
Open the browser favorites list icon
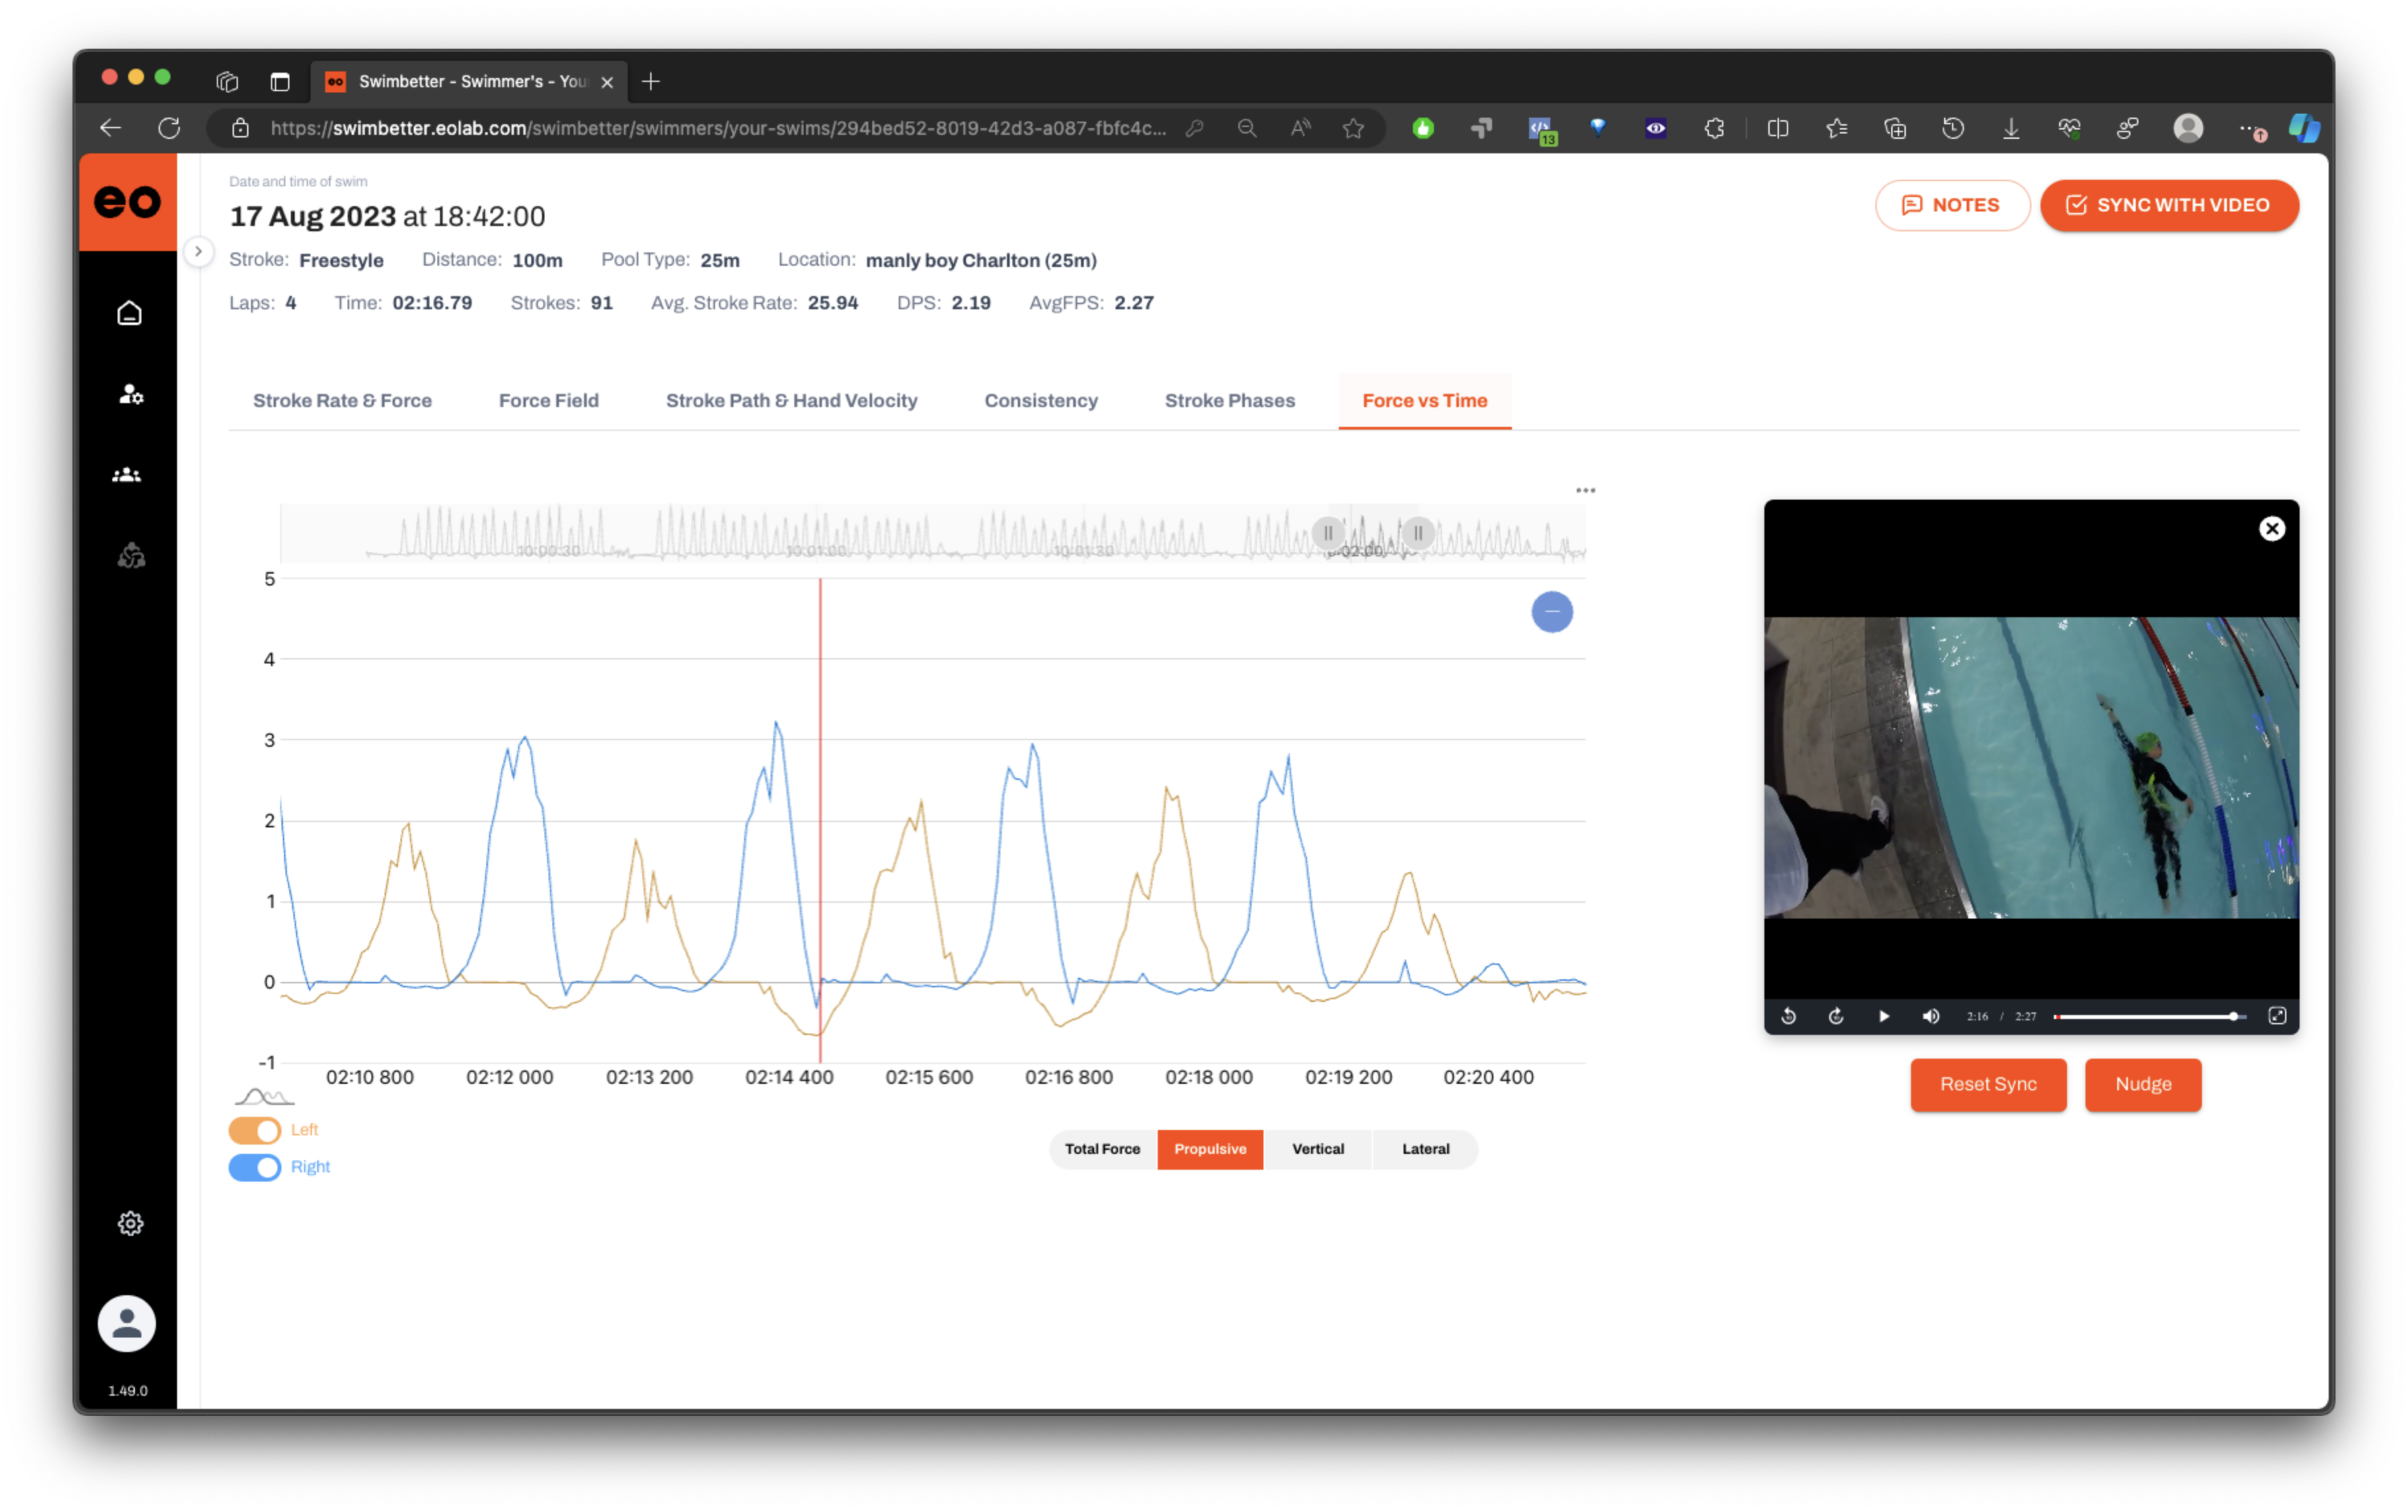[1836, 128]
